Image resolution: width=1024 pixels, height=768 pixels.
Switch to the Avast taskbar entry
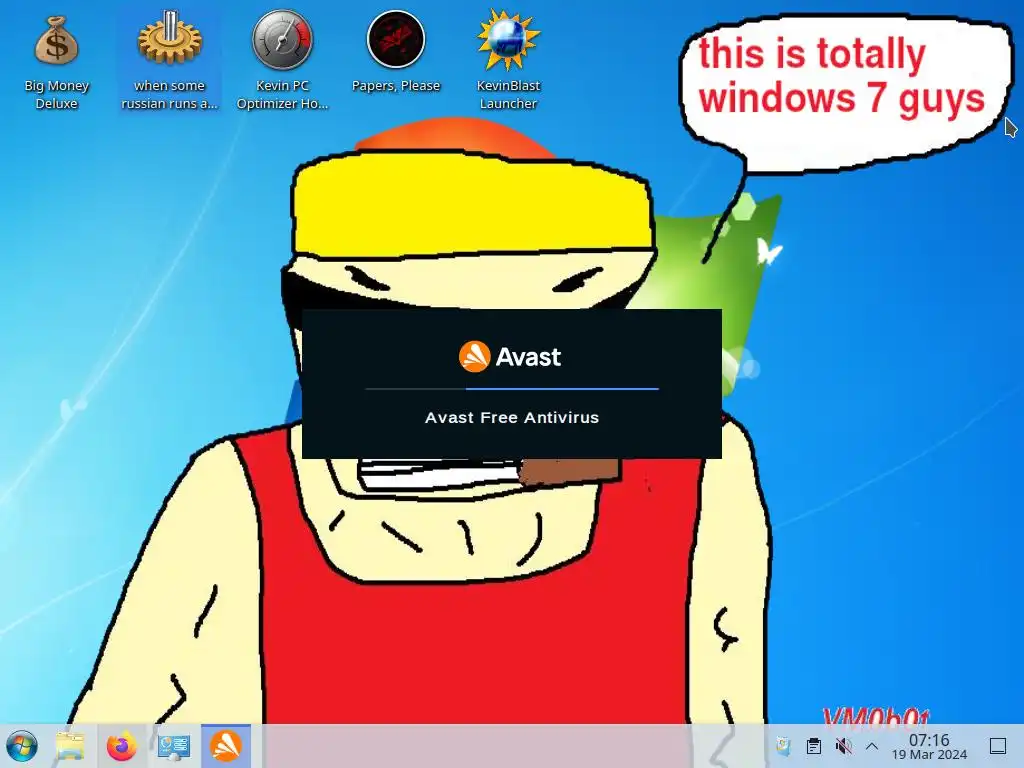(225, 746)
